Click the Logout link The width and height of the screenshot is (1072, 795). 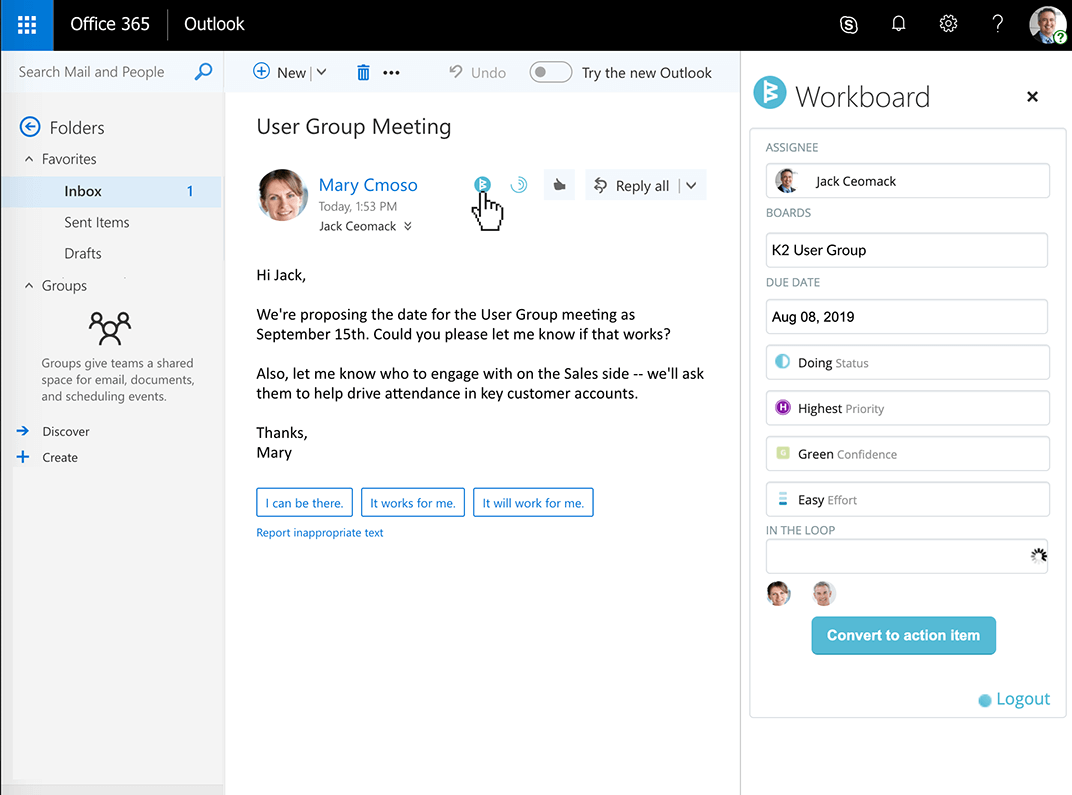[1023, 699]
